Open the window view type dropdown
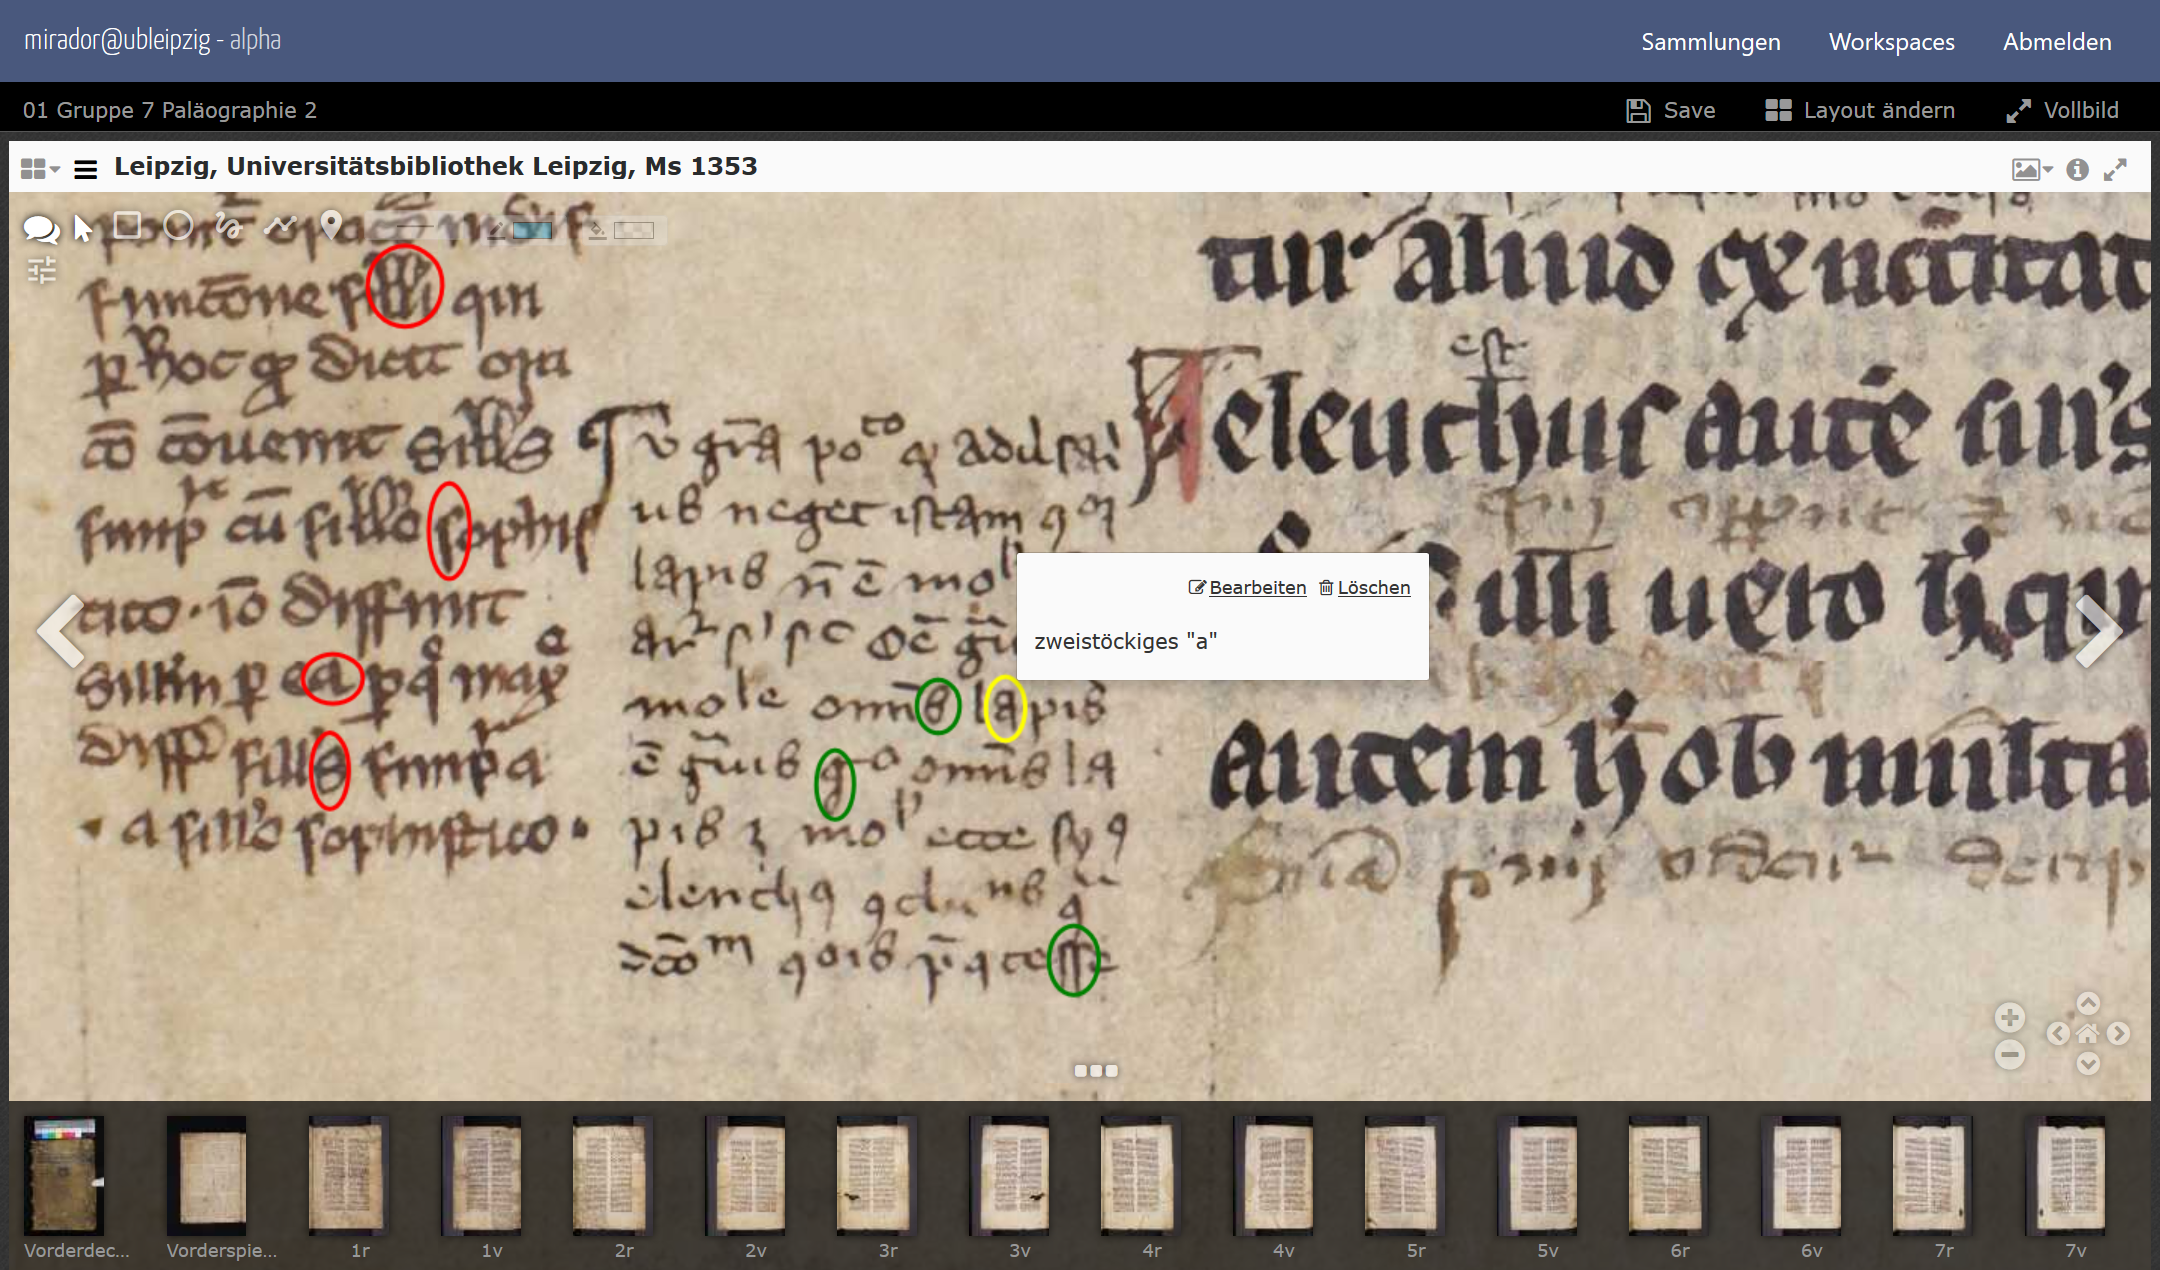The image size is (2160, 1270). pyautogui.click(x=40, y=169)
